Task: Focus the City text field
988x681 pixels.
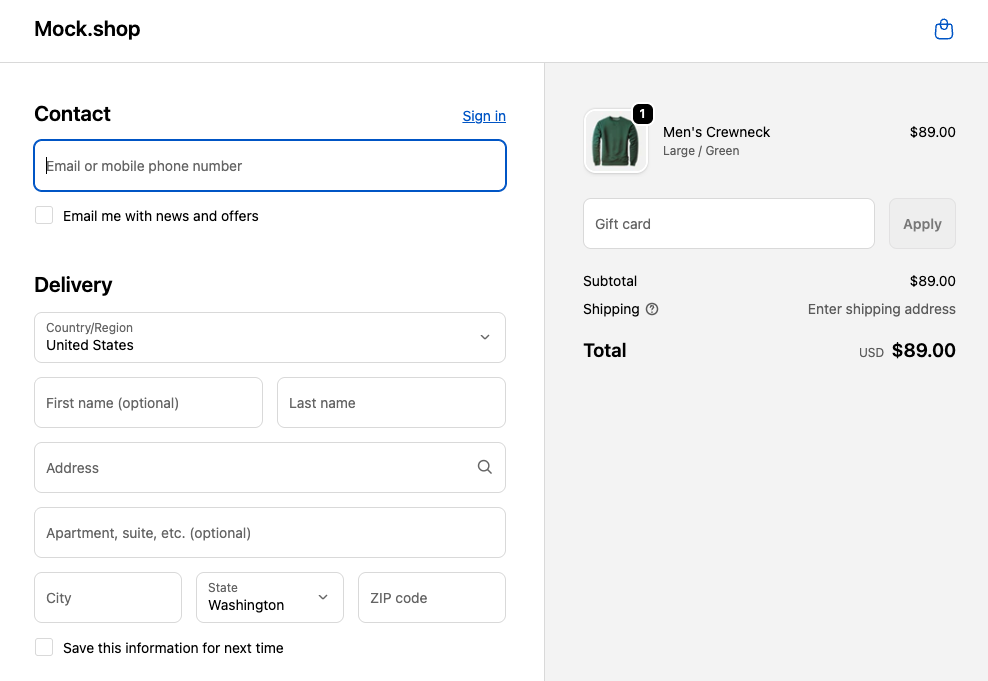Action: [108, 598]
